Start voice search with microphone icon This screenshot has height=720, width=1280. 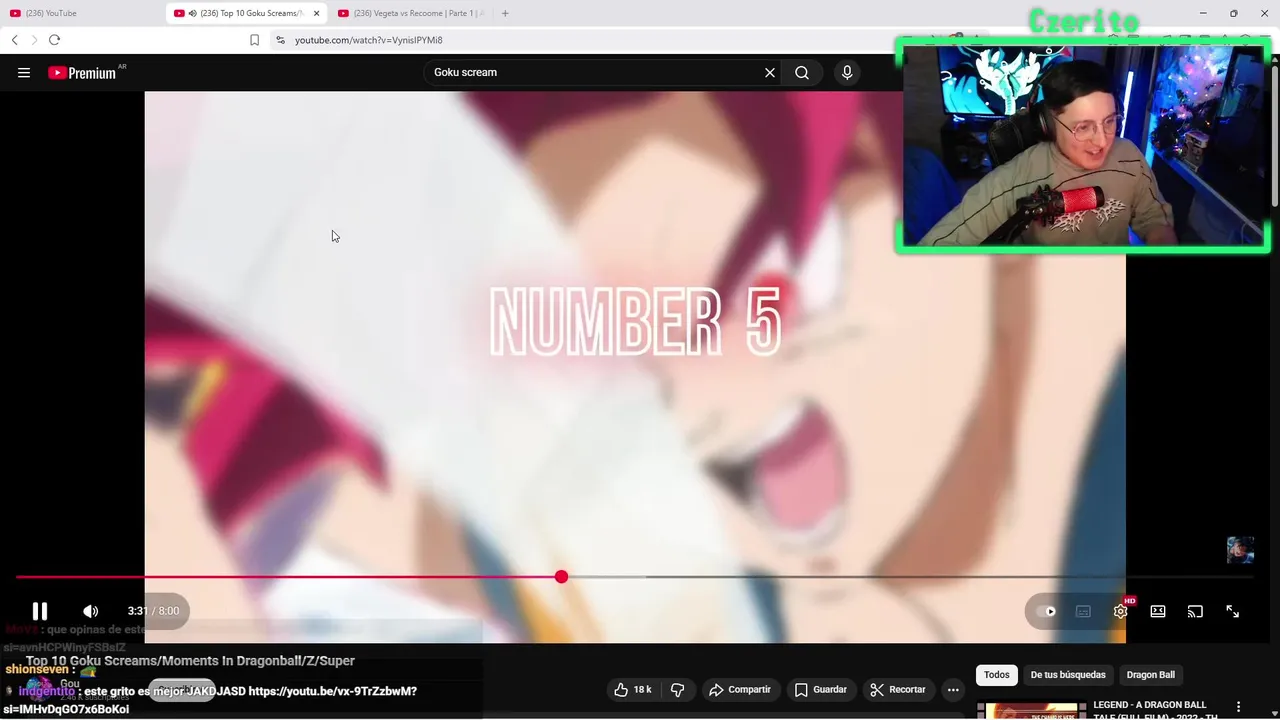(x=847, y=73)
